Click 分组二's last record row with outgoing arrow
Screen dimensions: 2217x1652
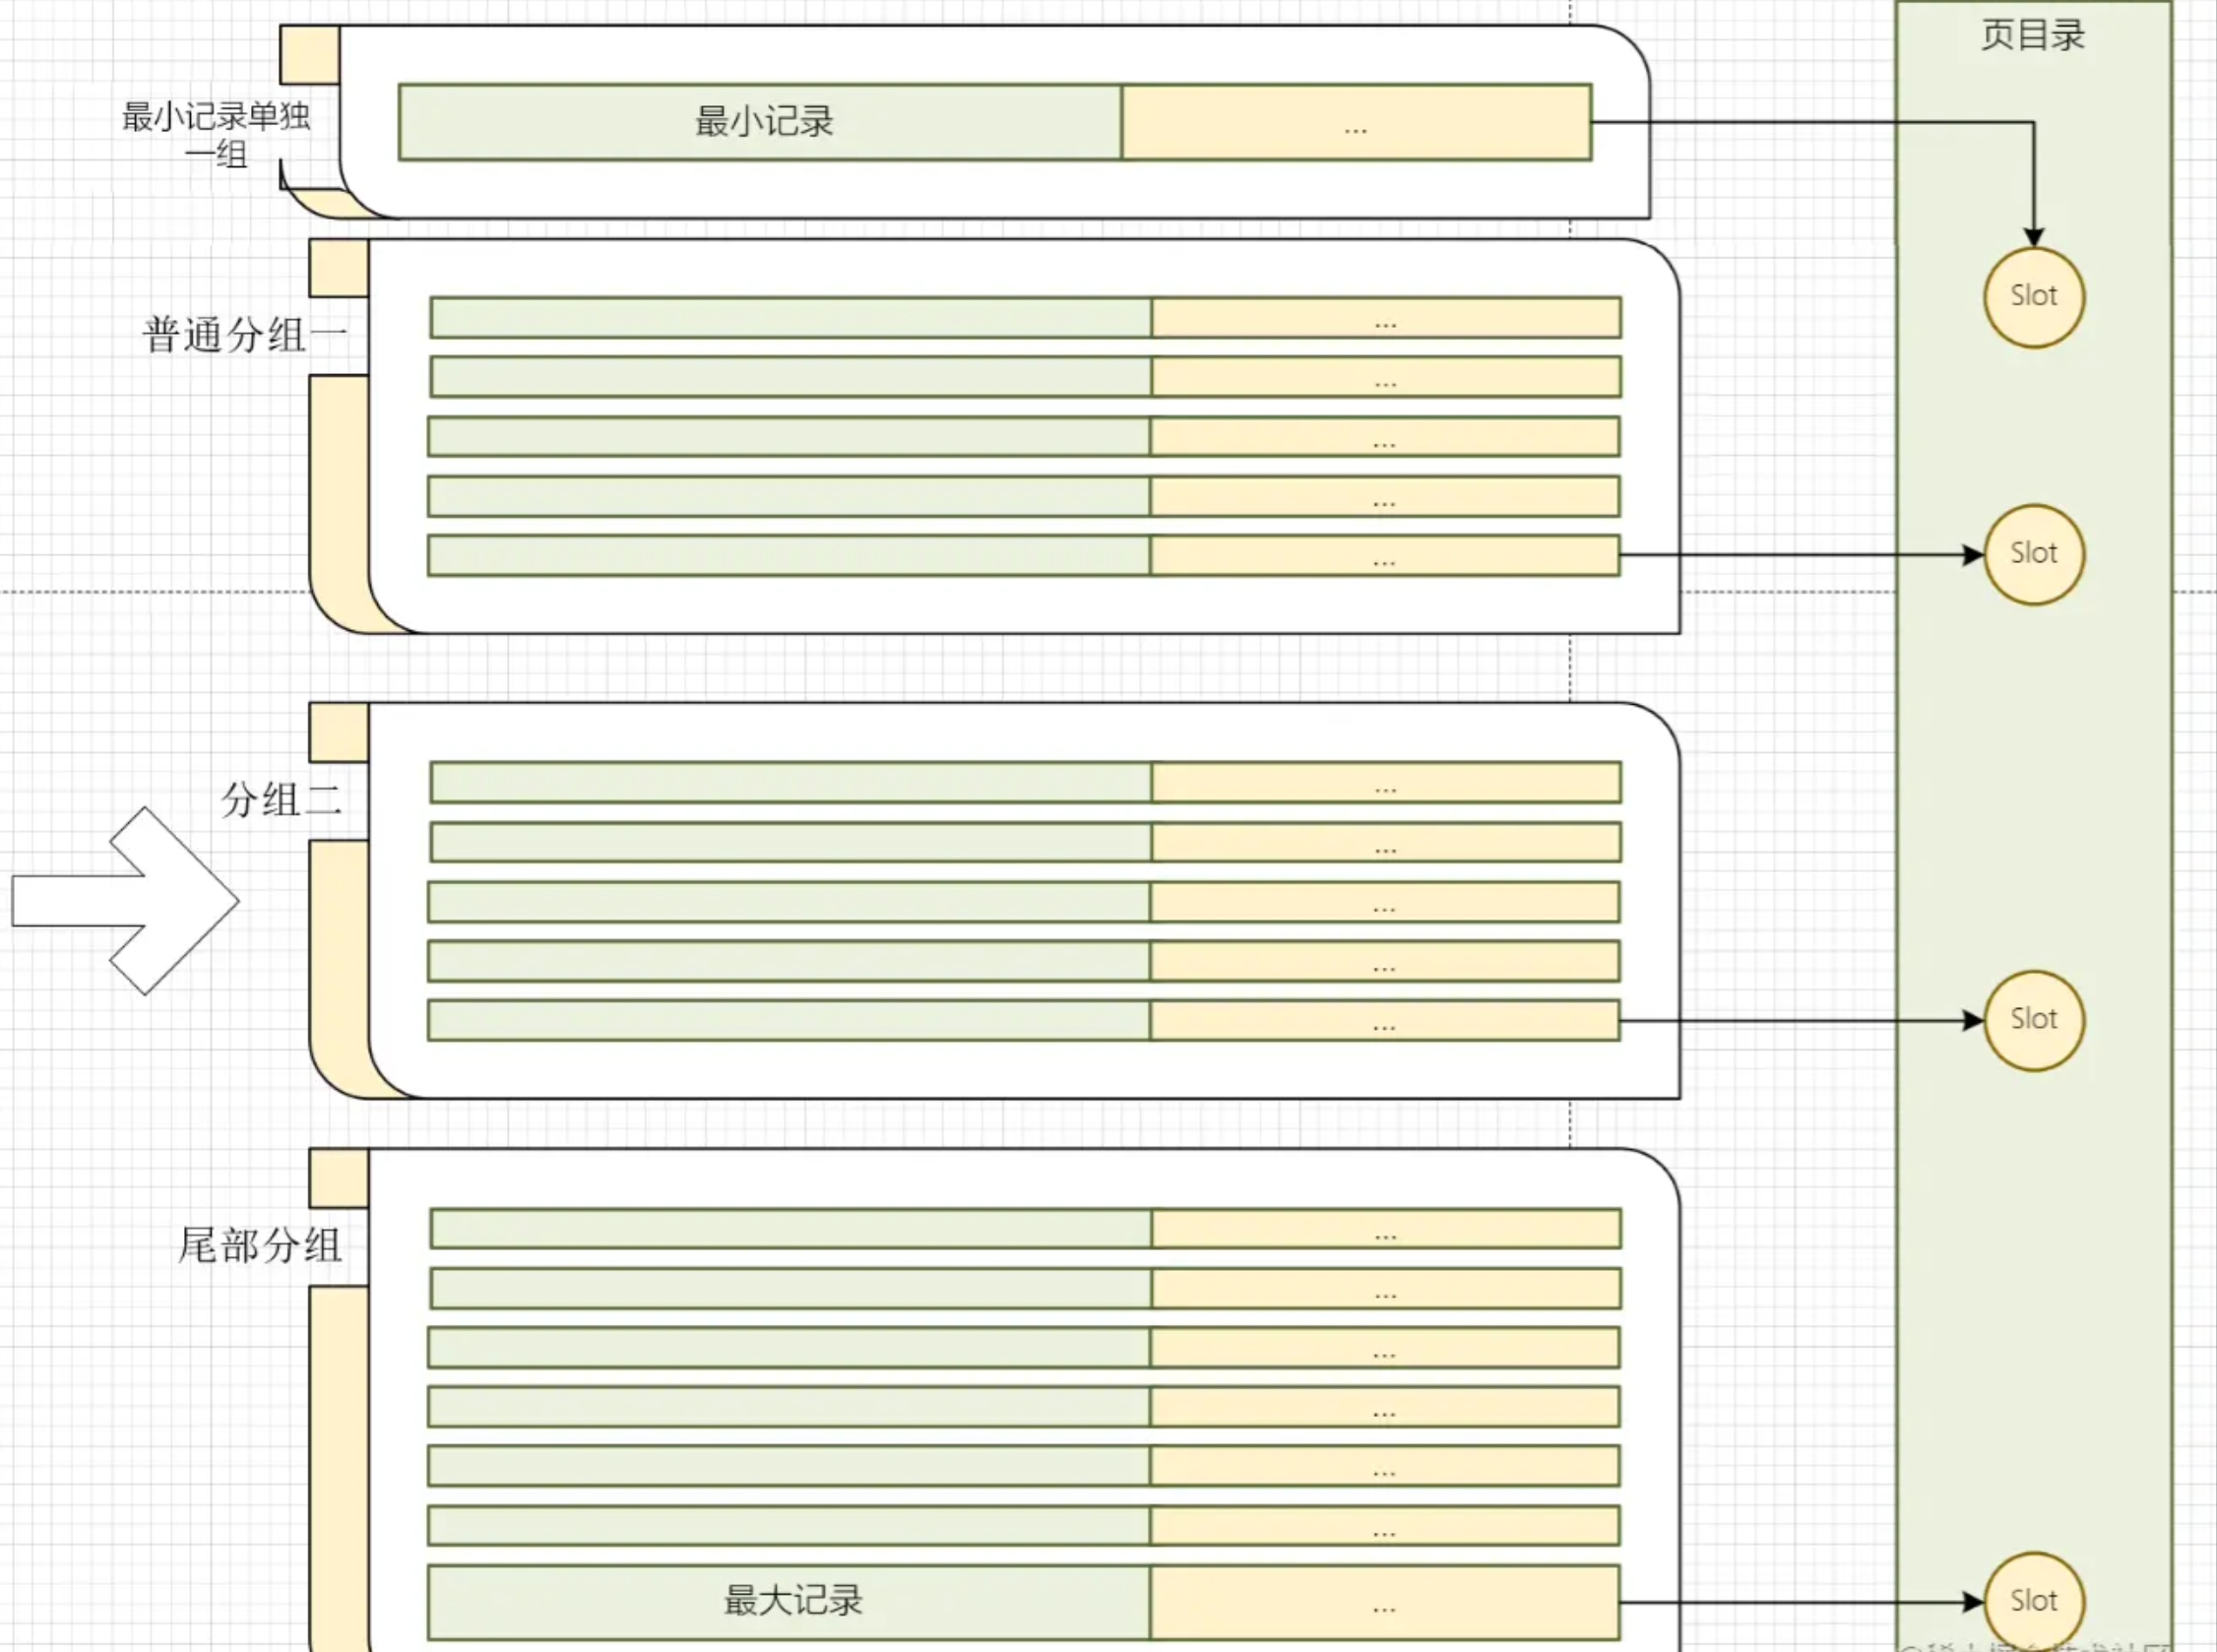(1024, 1021)
